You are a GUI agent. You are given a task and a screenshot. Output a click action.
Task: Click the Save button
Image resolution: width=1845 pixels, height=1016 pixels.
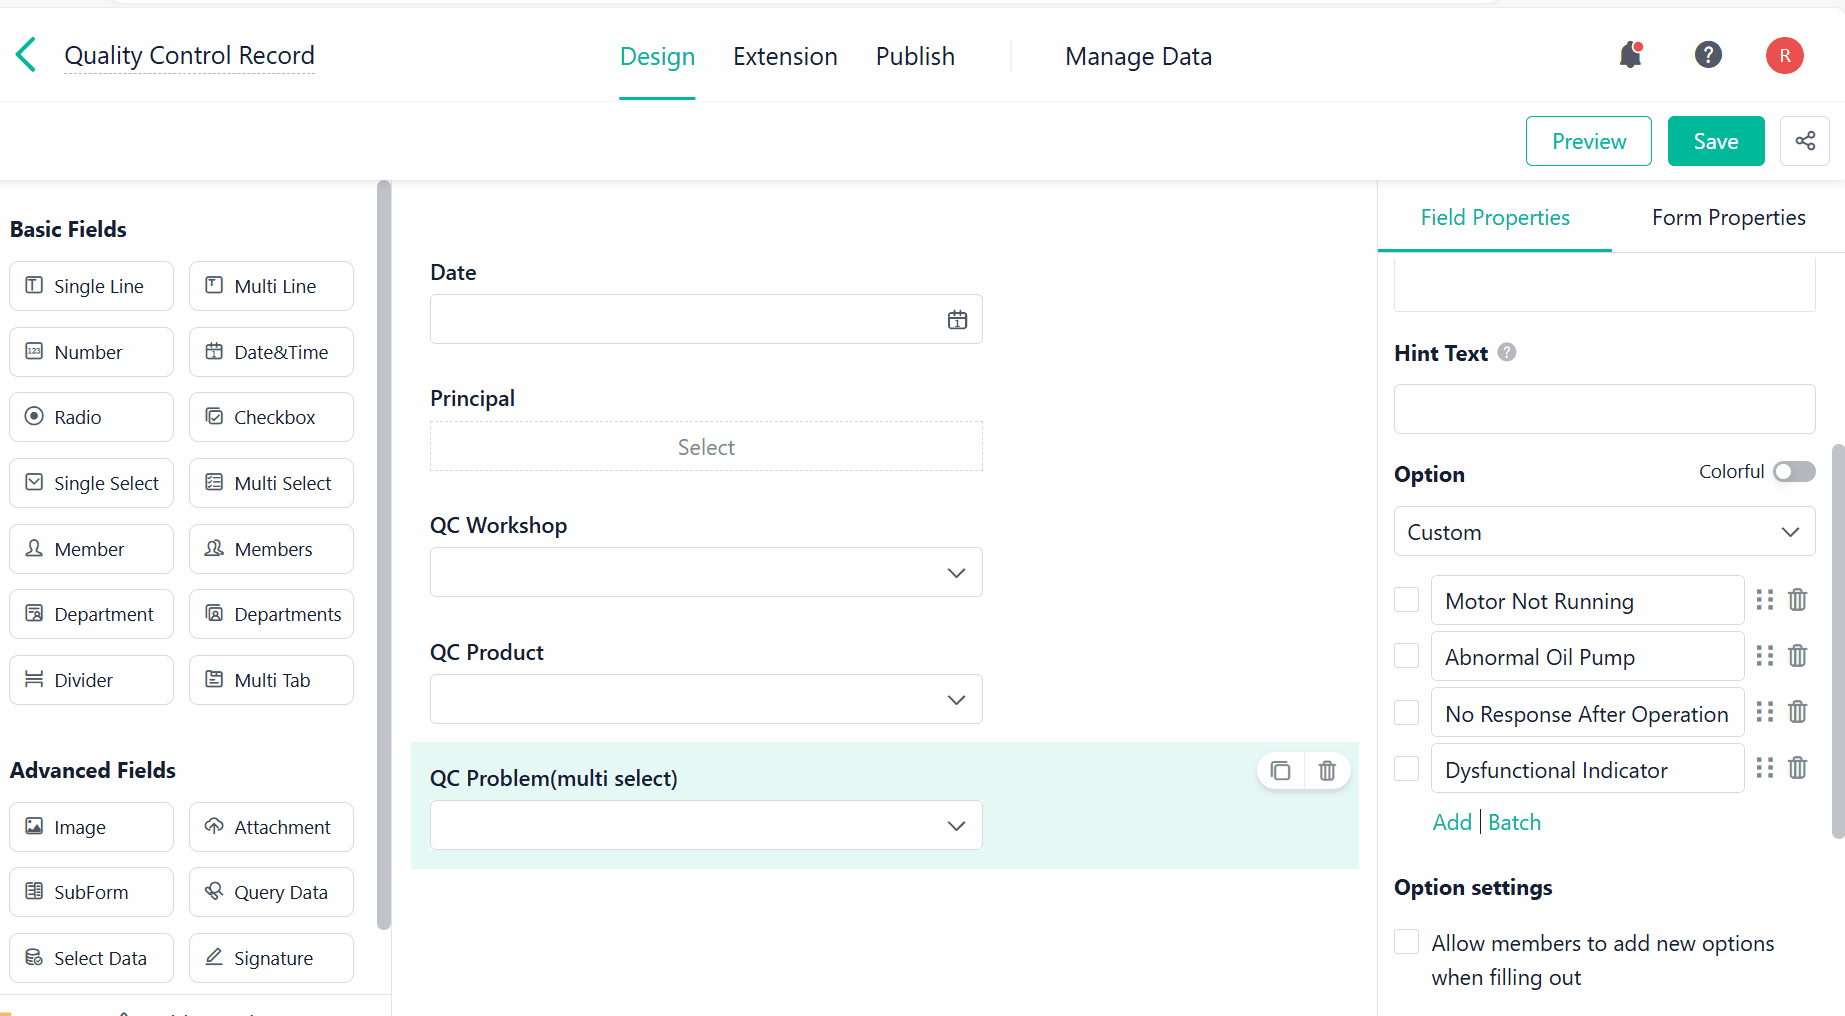(1715, 142)
